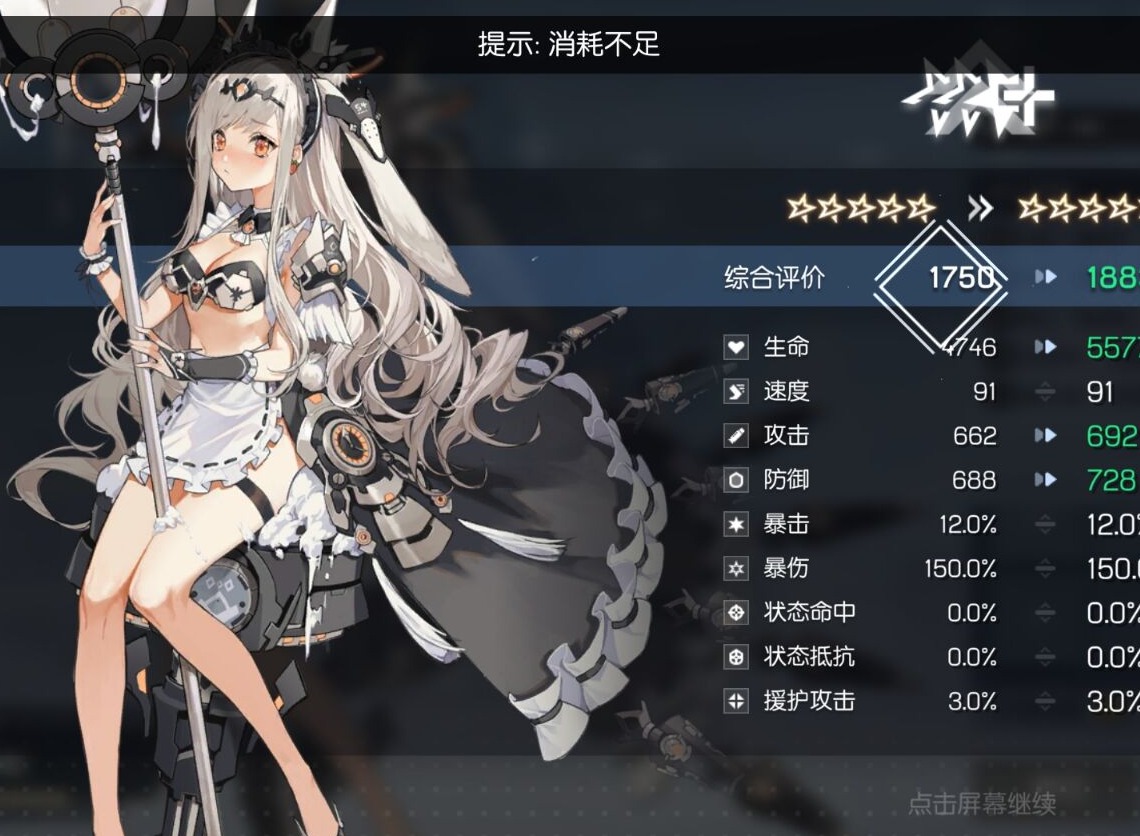
Task: Click the 综合评价 rating label
Action: coord(774,277)
